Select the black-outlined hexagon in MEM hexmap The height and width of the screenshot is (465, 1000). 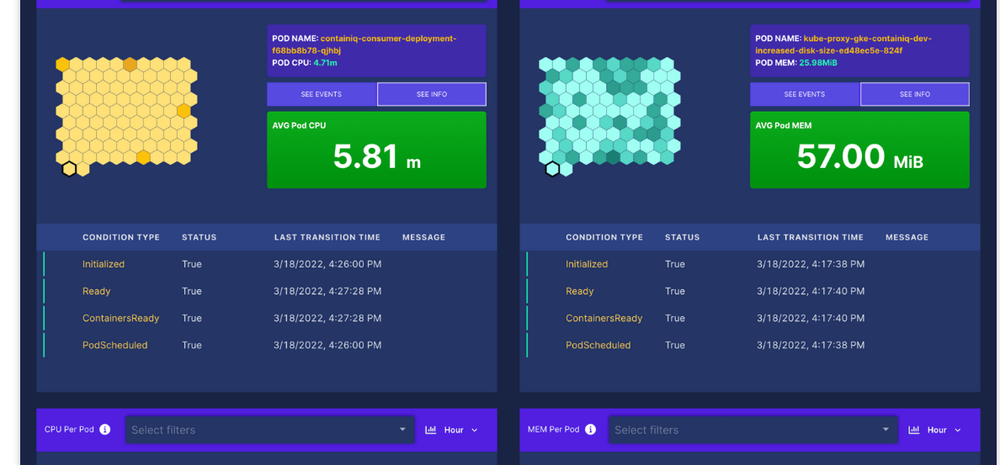(552, 169)
